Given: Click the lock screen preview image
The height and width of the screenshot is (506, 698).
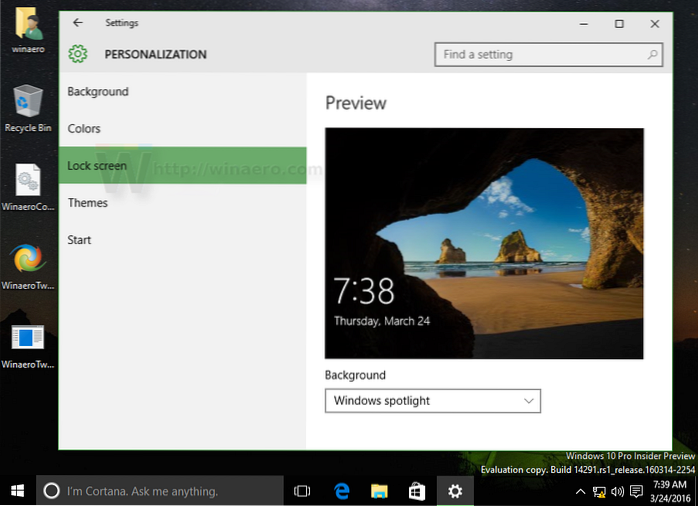Looking at the screenshot, I should 484,243.
